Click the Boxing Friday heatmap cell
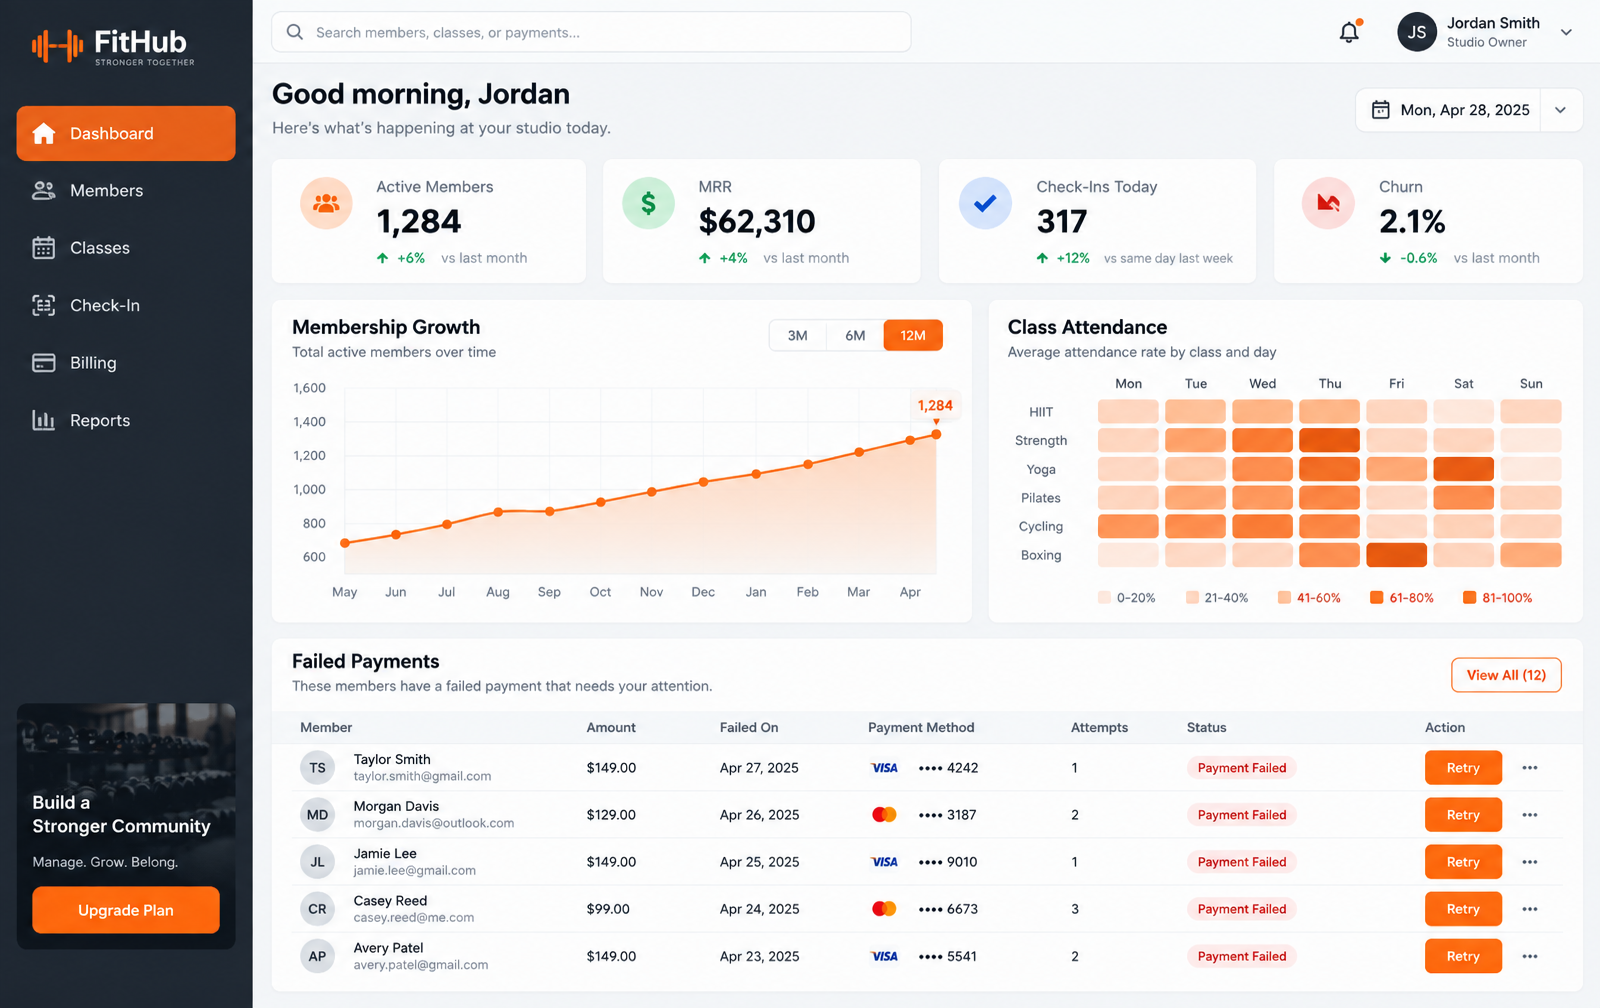Image resolution: width=1600 pixels, height=1008 pixels. pos(1396,555)
